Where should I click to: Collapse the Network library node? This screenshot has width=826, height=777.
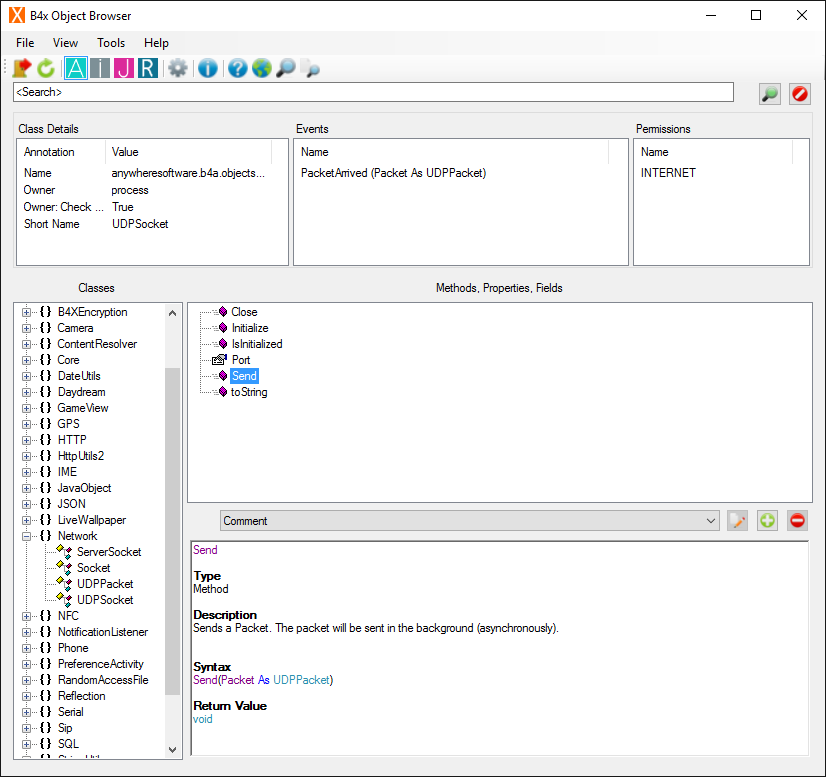pos(26,536)
